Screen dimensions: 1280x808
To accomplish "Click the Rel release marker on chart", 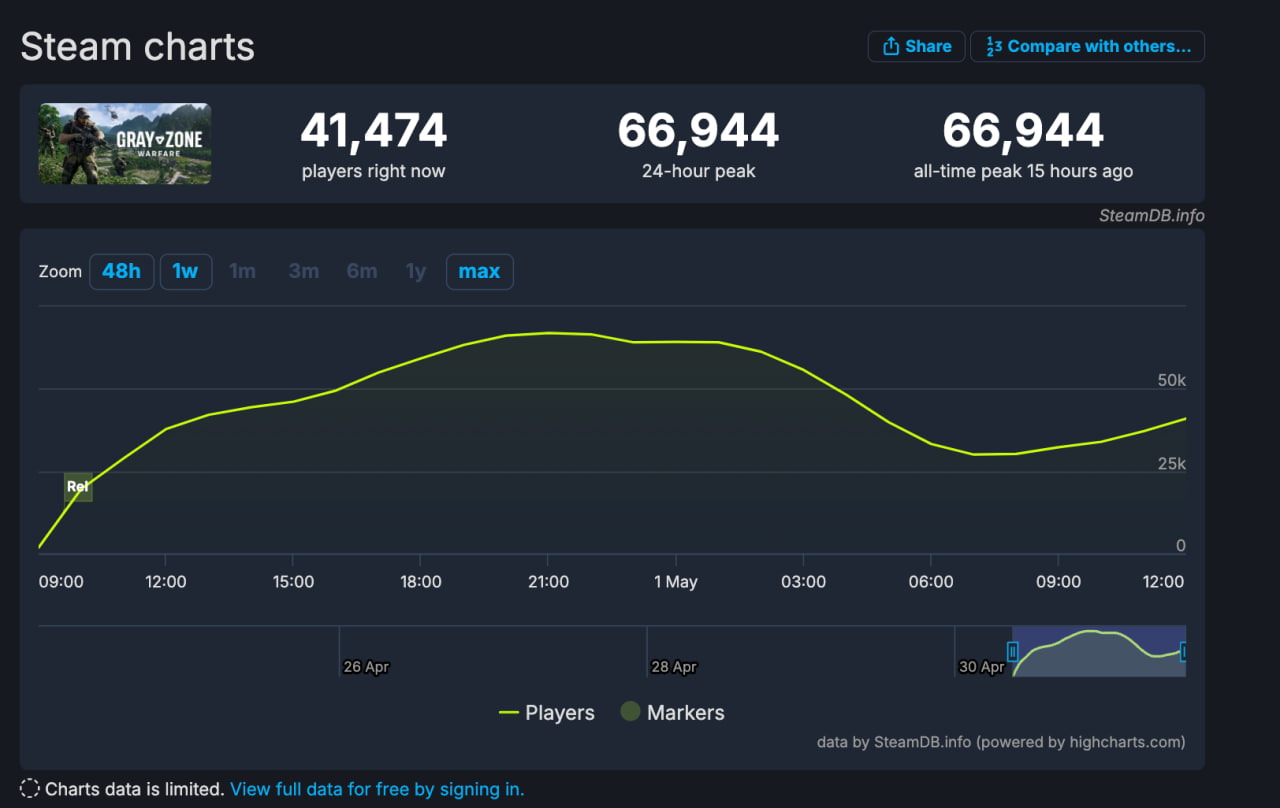I will pyautogui.click(x=78, y=487).
